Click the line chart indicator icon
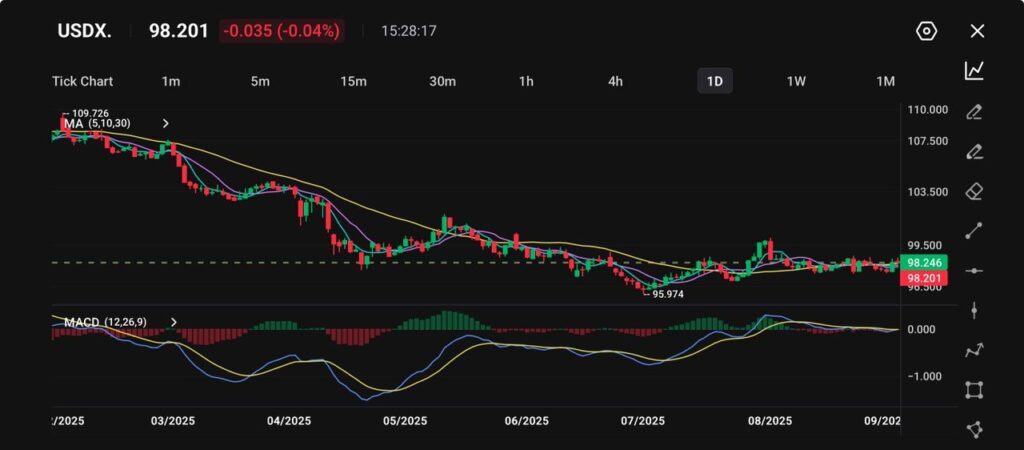This screenshot has width=1024, height=450. tap(974, 70)
